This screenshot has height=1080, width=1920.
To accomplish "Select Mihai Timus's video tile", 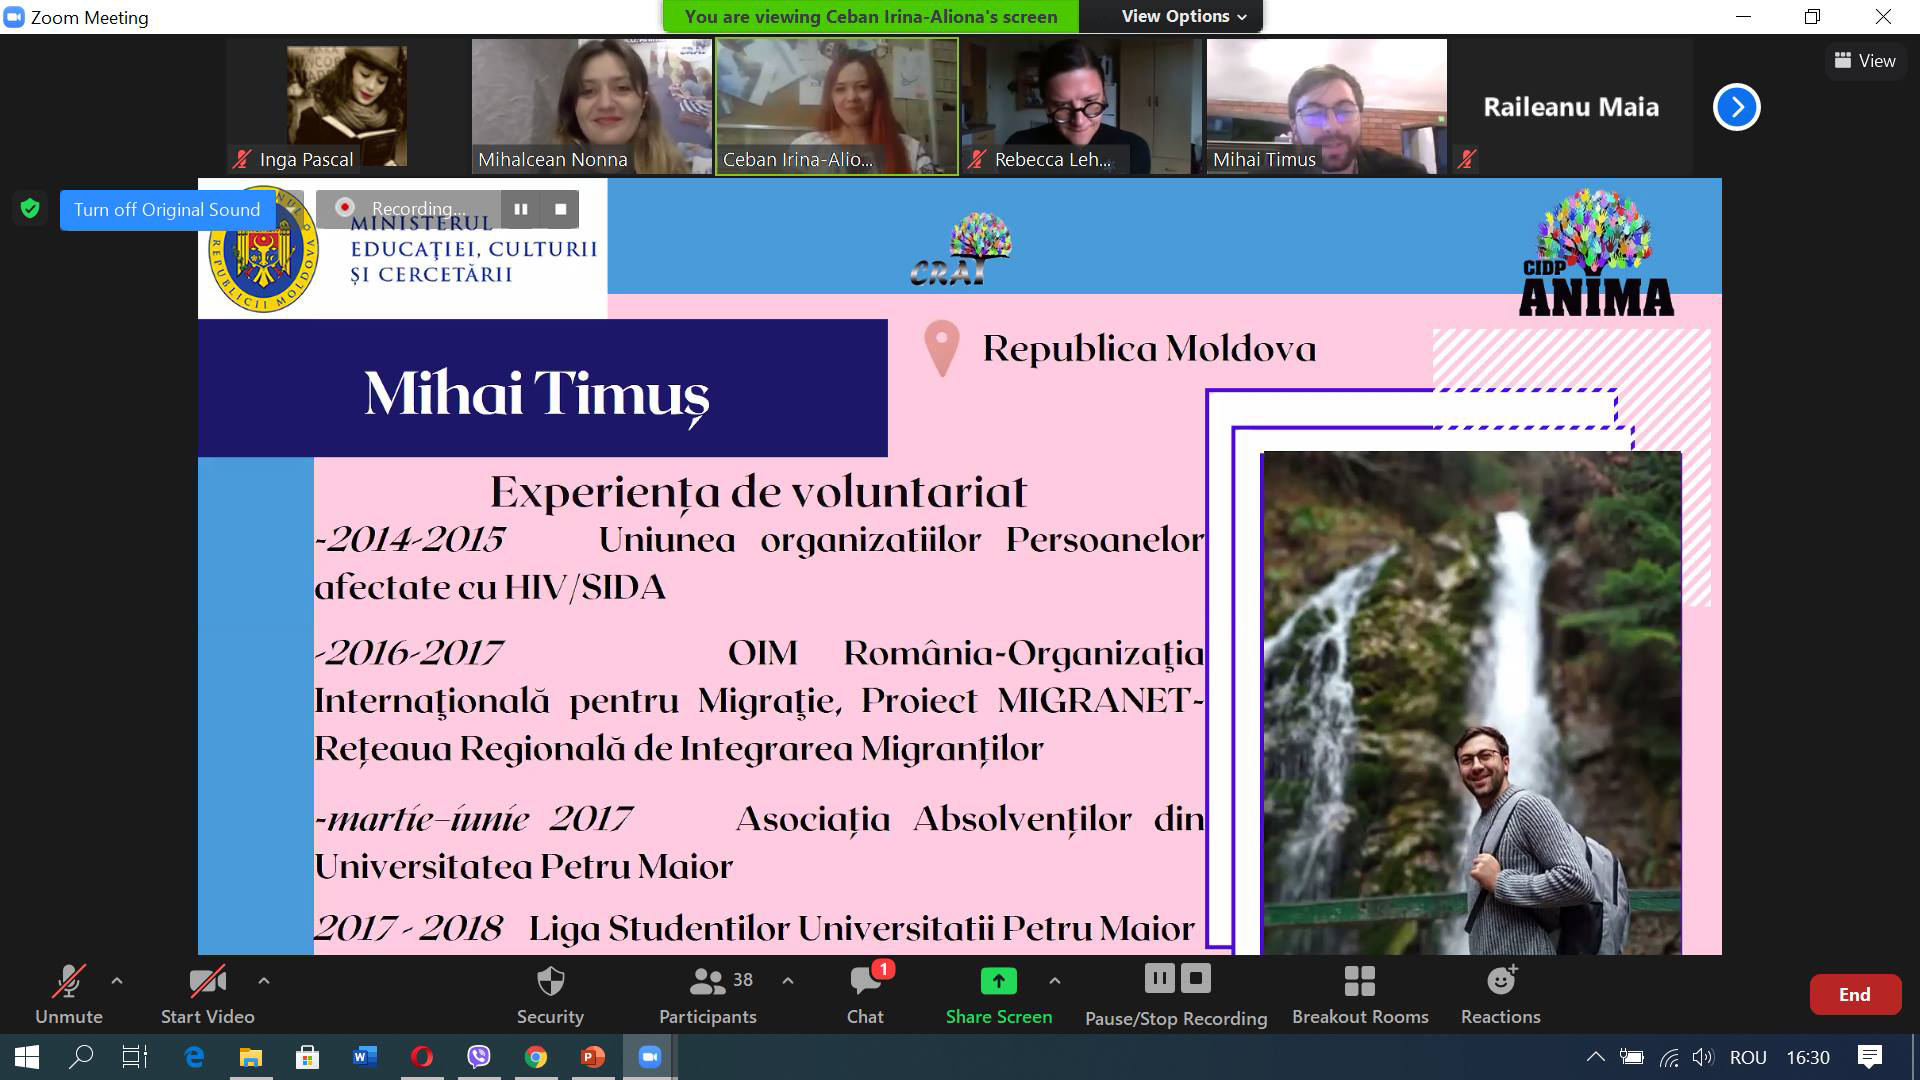I will (1325, 105).
